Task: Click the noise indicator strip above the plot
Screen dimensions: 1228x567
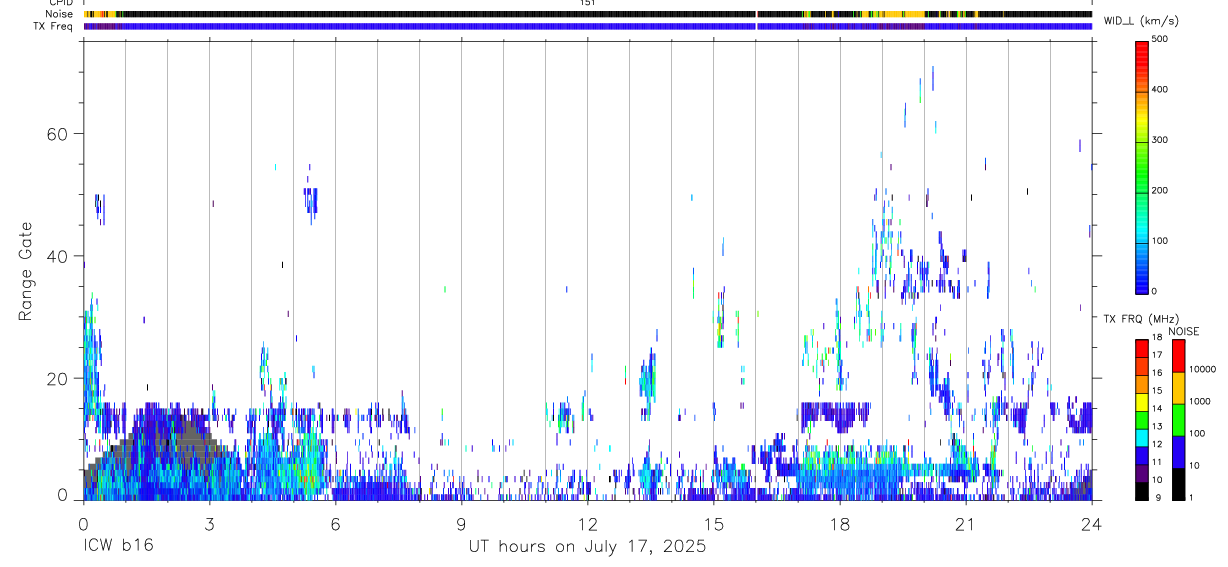Action: pyautogui.click(x=588, y=14)
